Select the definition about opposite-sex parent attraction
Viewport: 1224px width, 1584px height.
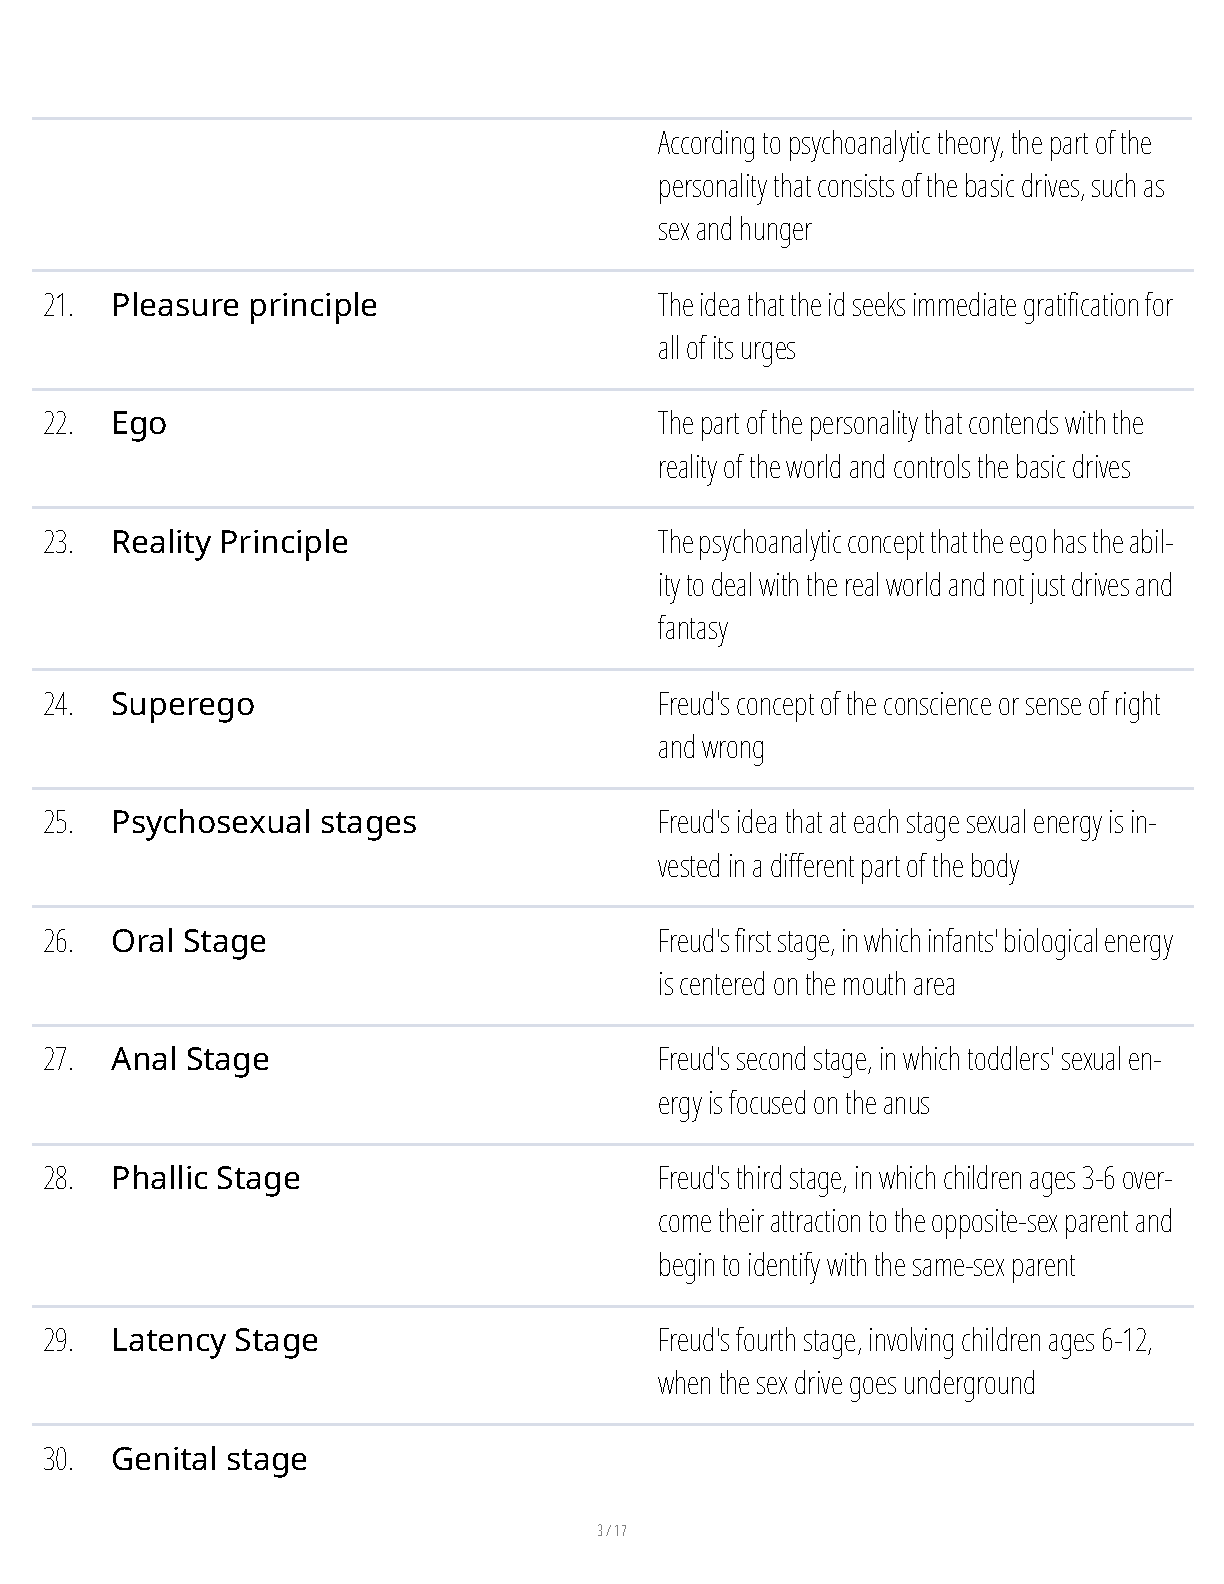914,1222
